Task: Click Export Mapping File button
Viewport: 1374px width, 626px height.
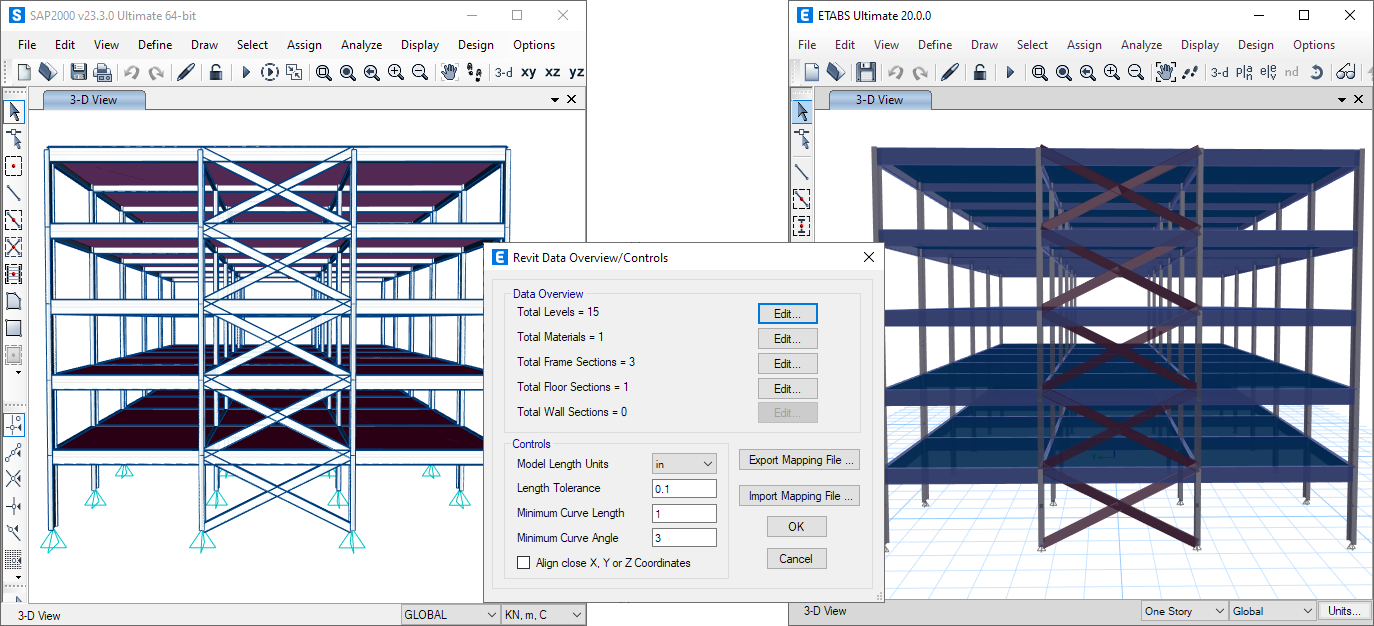Action: [799, 460]
